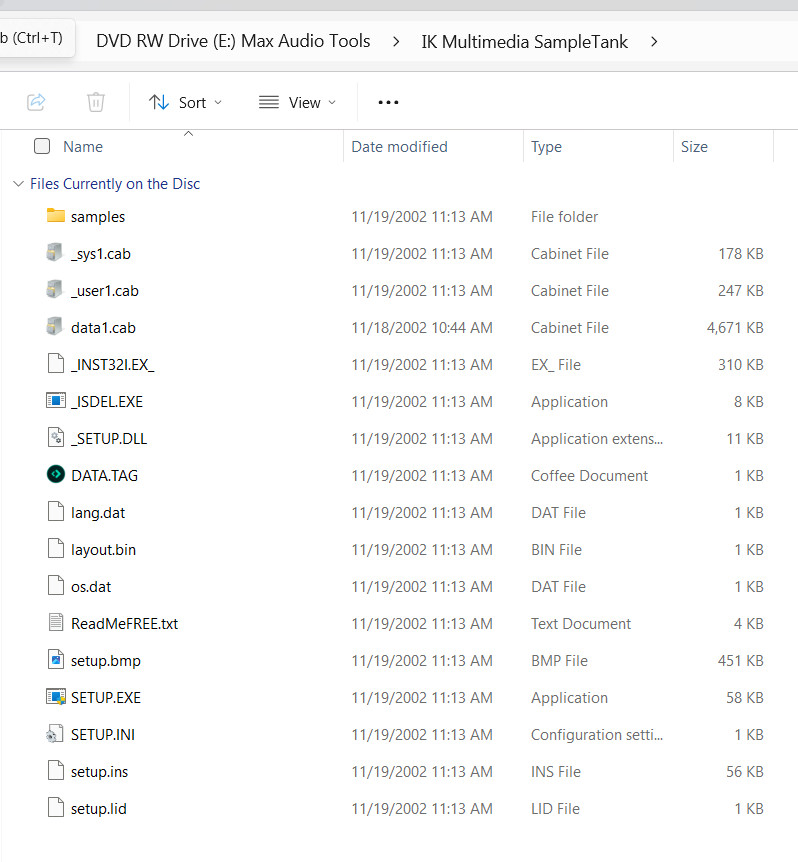Click the 4,671 KB size value
The height and width of the screenshot is (862, 798).
[735, 328]
